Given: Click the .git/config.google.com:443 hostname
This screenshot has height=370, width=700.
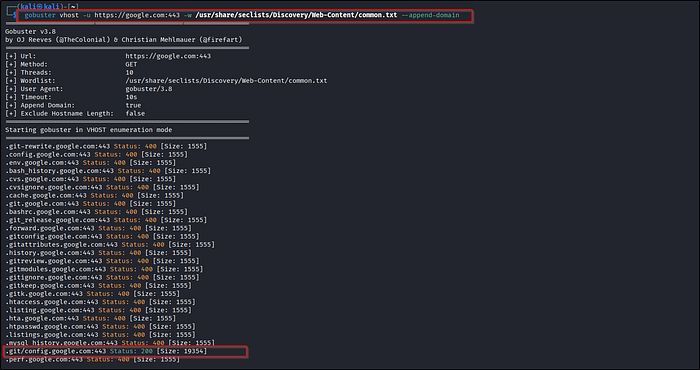Looking at the screenshot, I should [56, 351].
